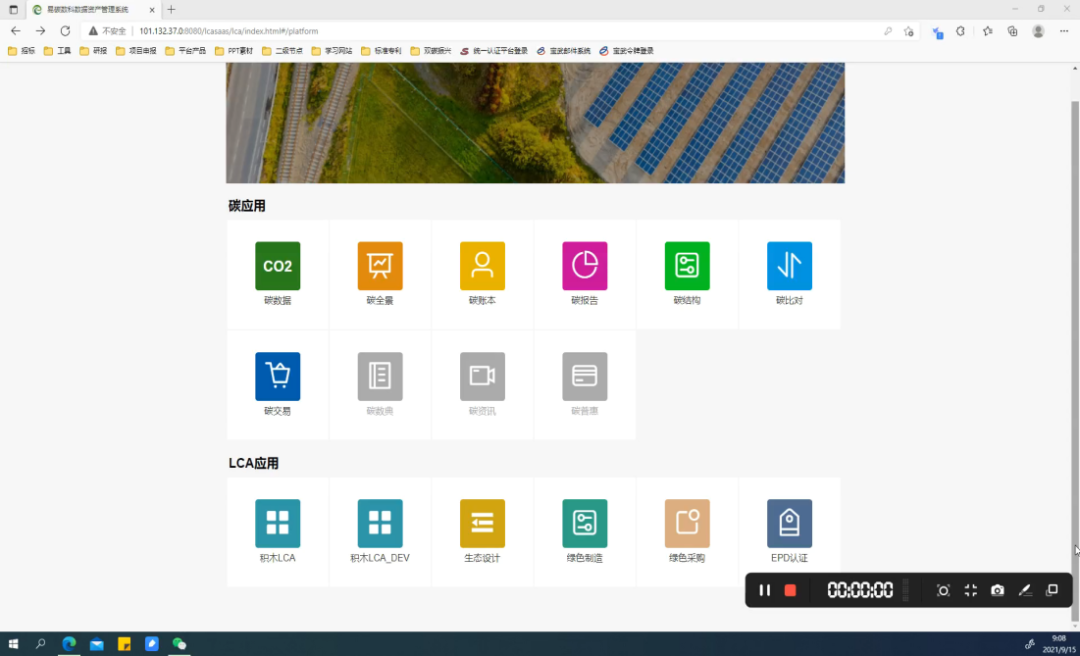This screenshot has height=656, width=1080.
Task: Stop recording with the red square button
Action: (x=790, y=590)
